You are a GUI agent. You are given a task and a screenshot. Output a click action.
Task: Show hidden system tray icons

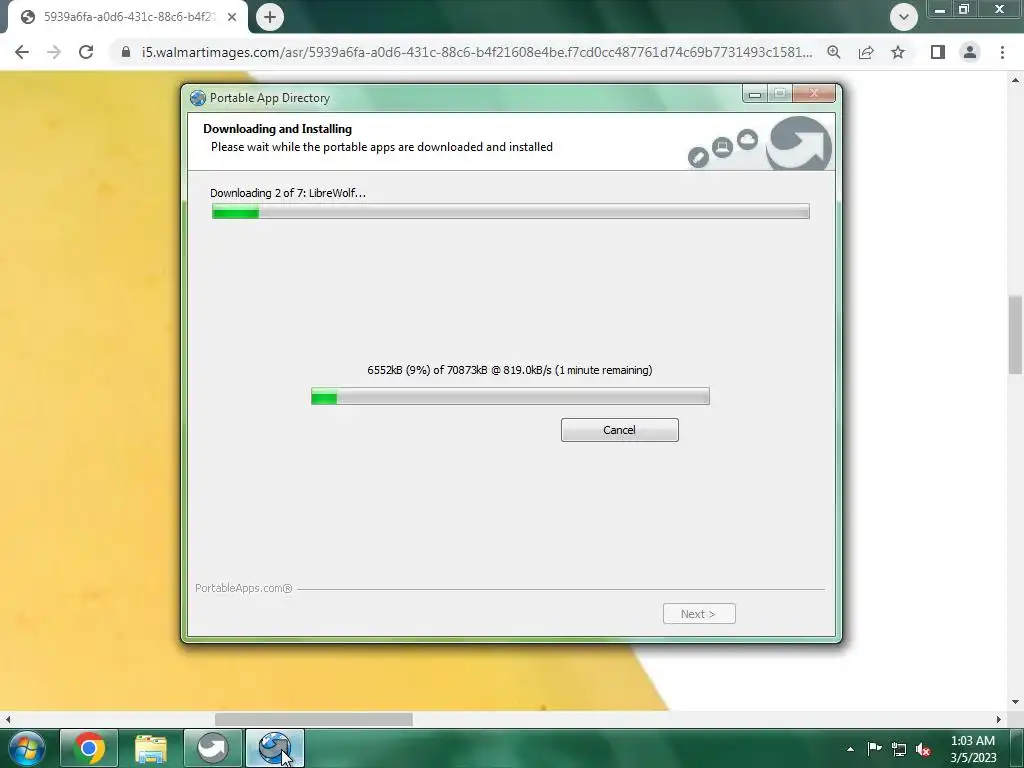[x=850, y=749]
